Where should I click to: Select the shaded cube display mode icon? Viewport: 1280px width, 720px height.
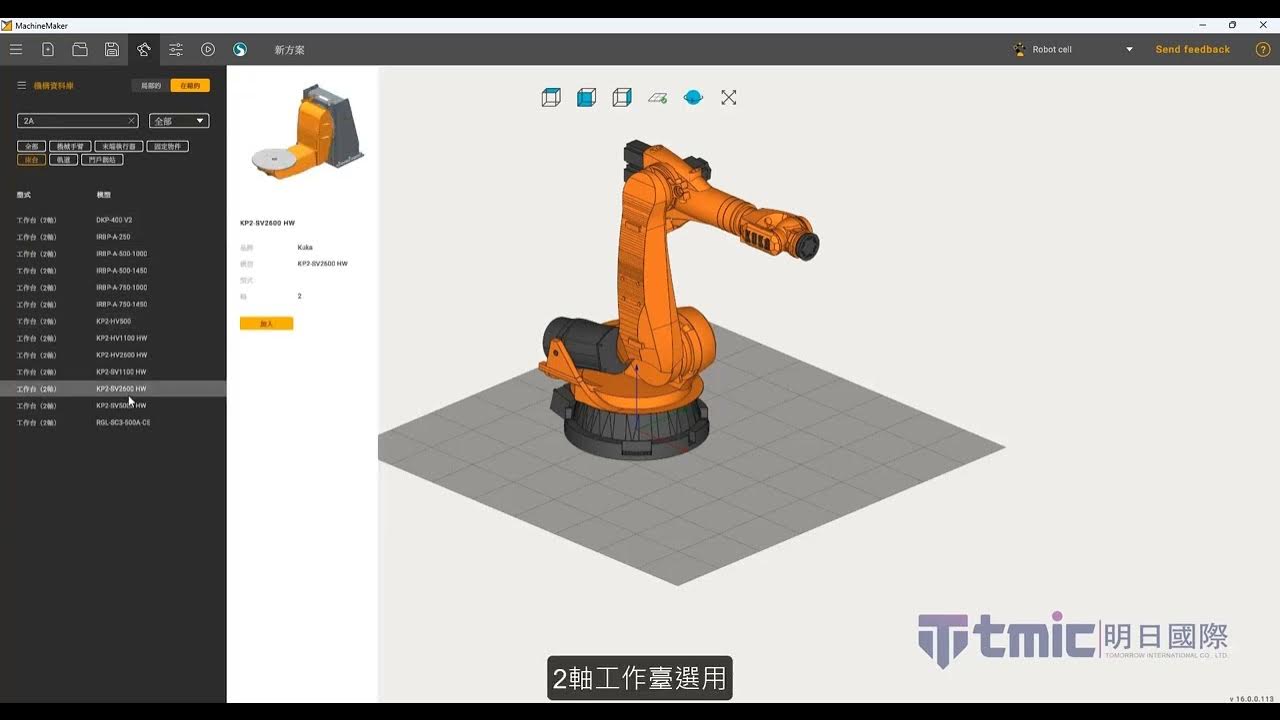point(587,97)
